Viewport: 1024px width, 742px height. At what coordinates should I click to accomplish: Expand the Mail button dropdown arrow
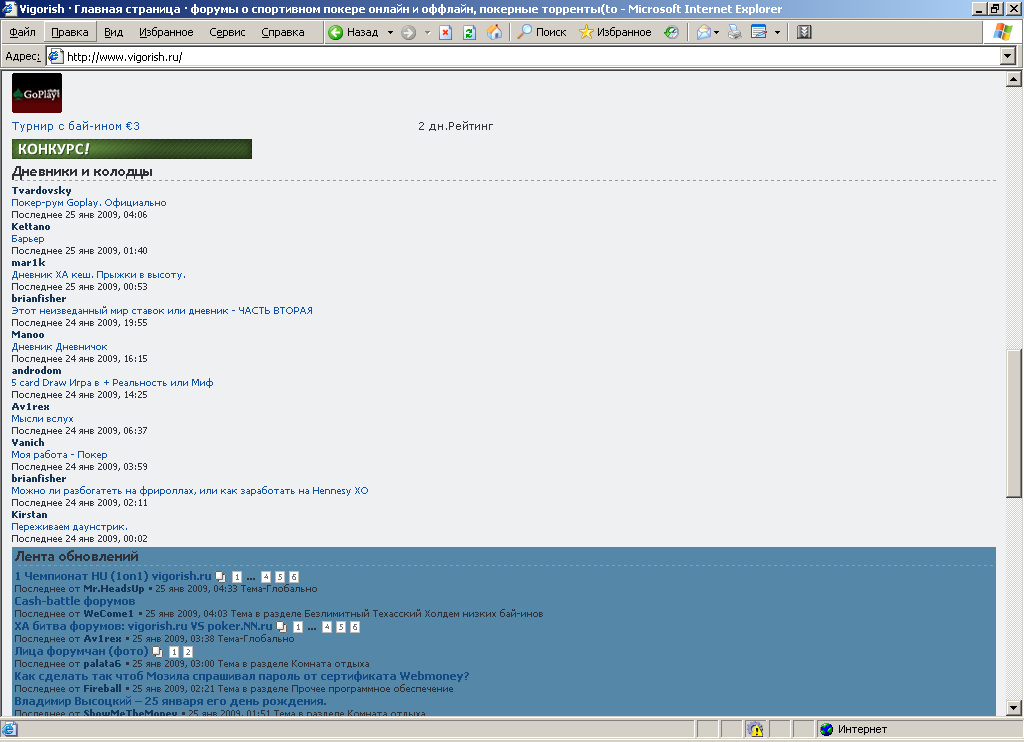[717, 32]
